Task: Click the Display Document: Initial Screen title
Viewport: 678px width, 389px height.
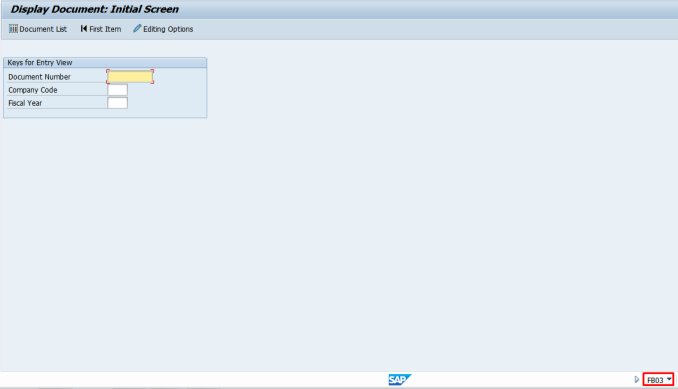Action: 95,9
